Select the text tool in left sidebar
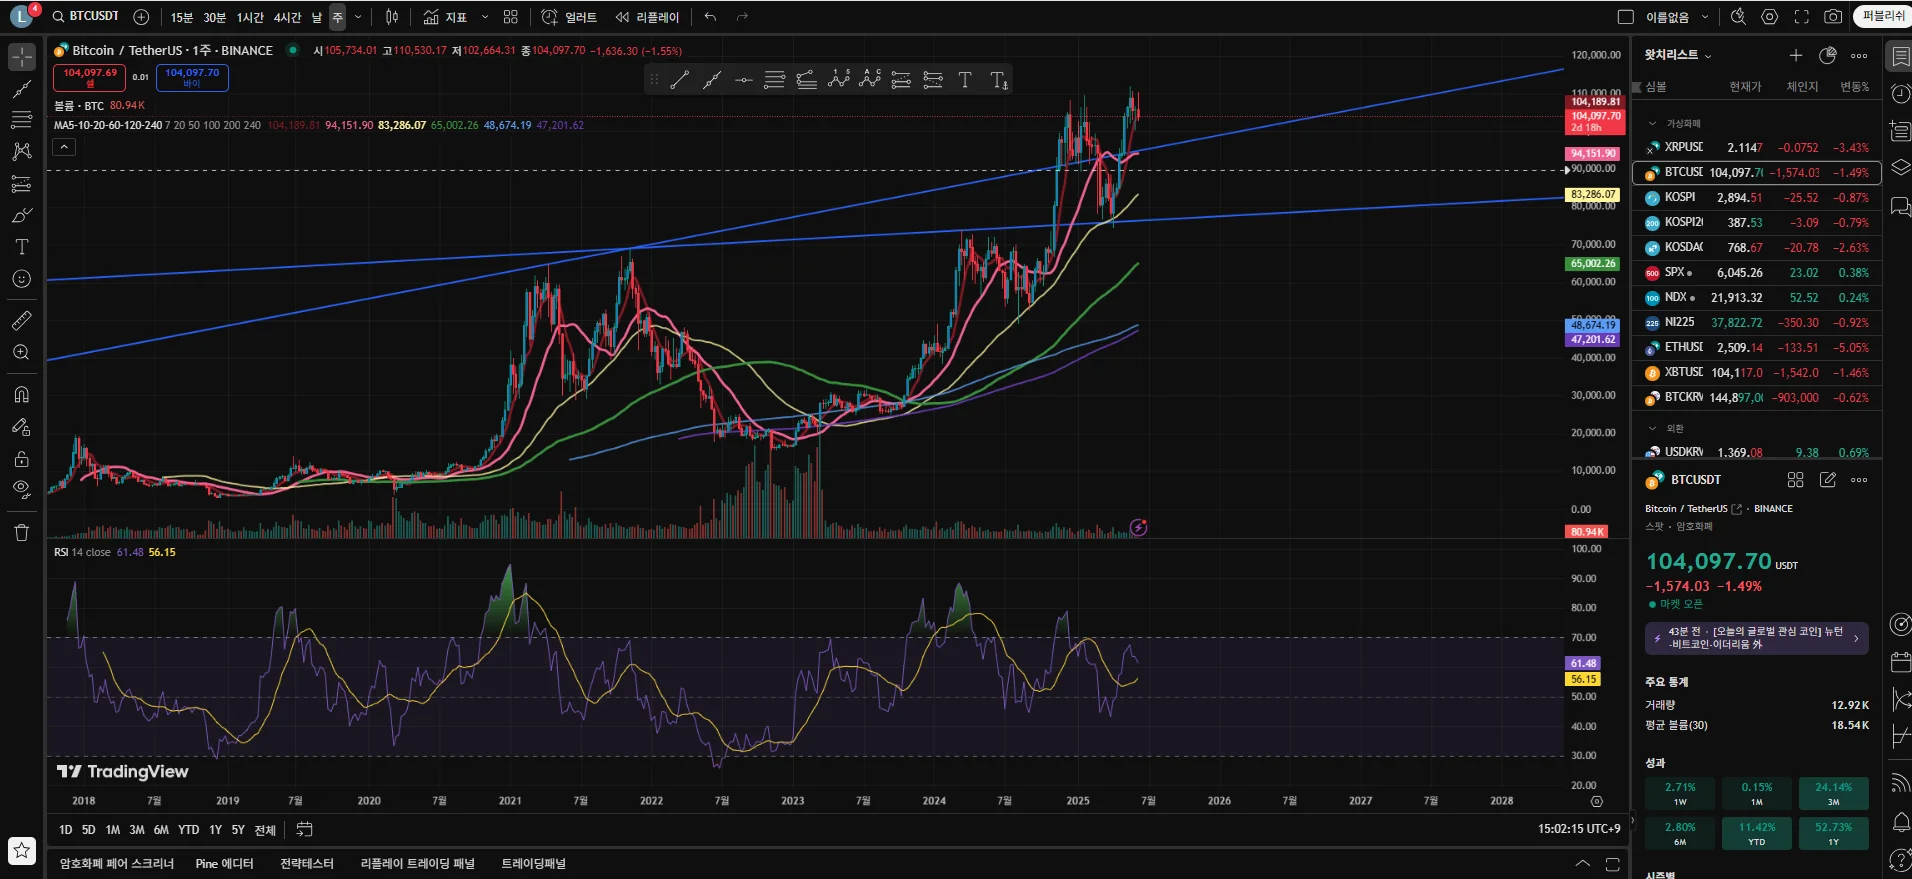 click(21, 247)
